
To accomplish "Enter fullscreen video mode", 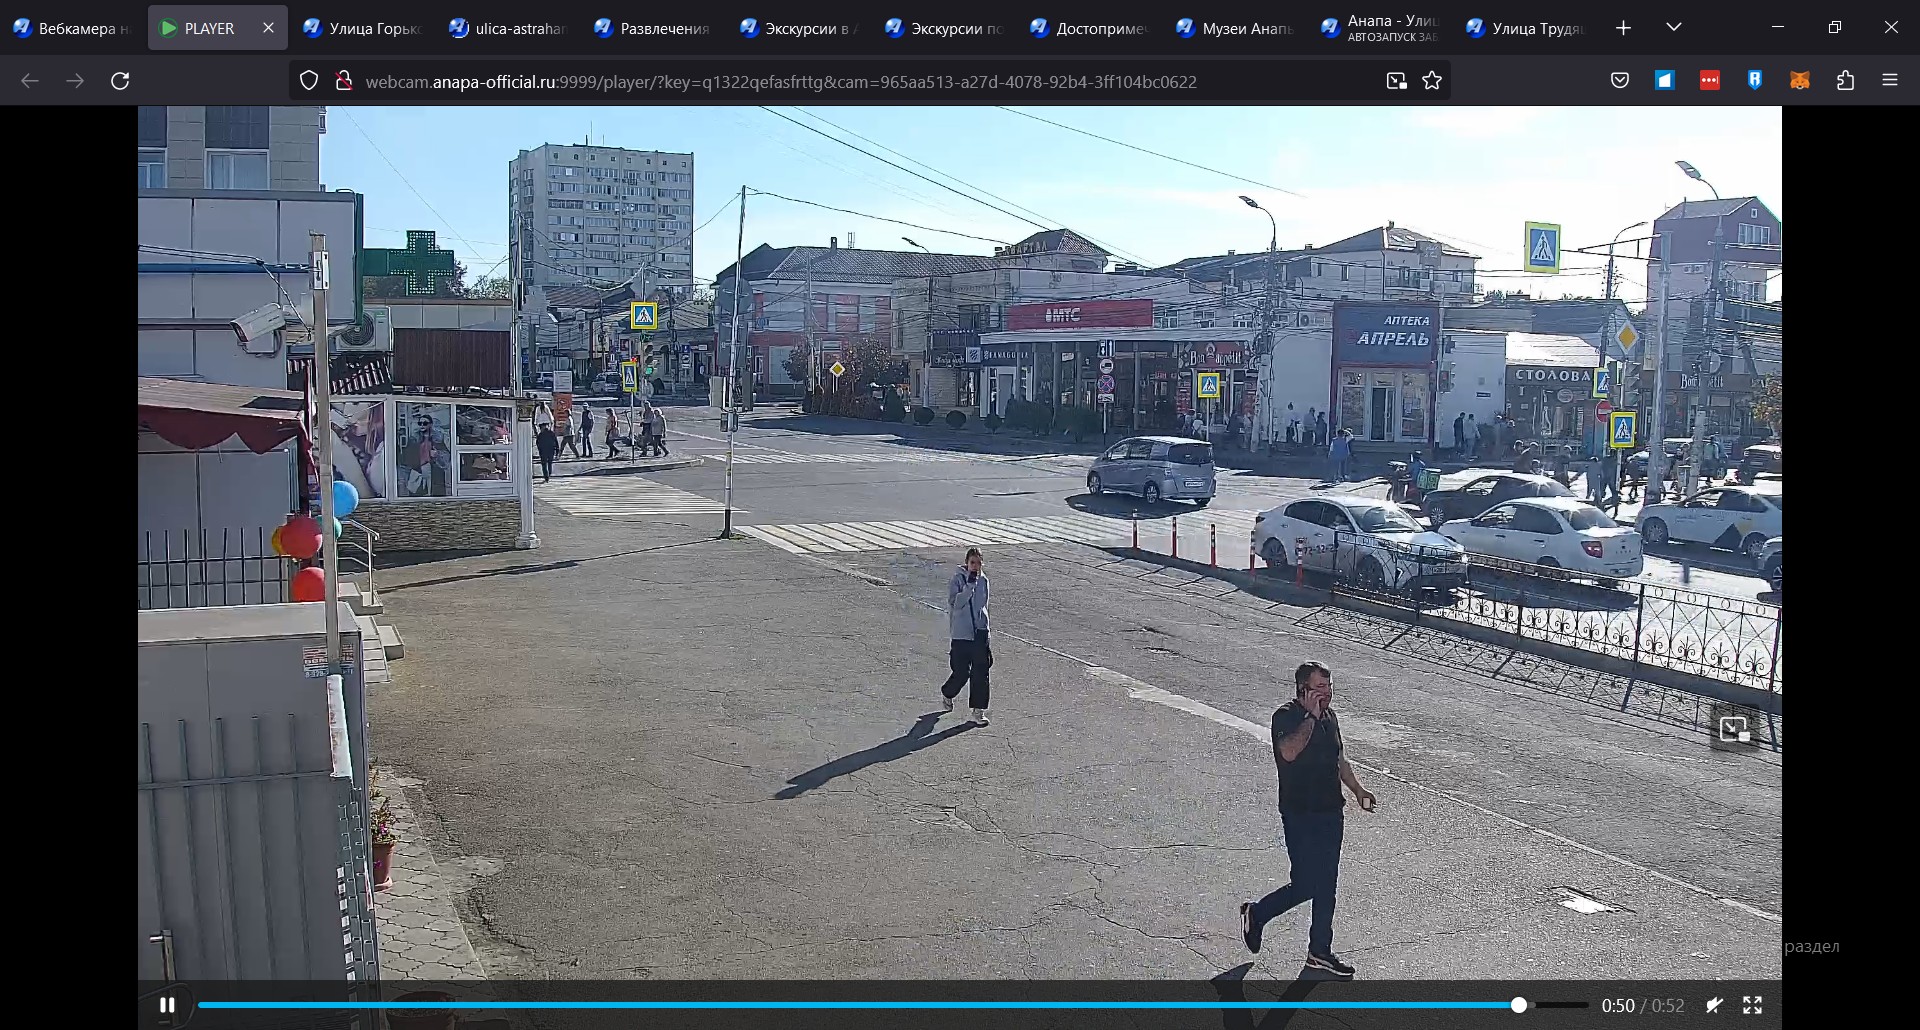I will pos(1754,1005).
